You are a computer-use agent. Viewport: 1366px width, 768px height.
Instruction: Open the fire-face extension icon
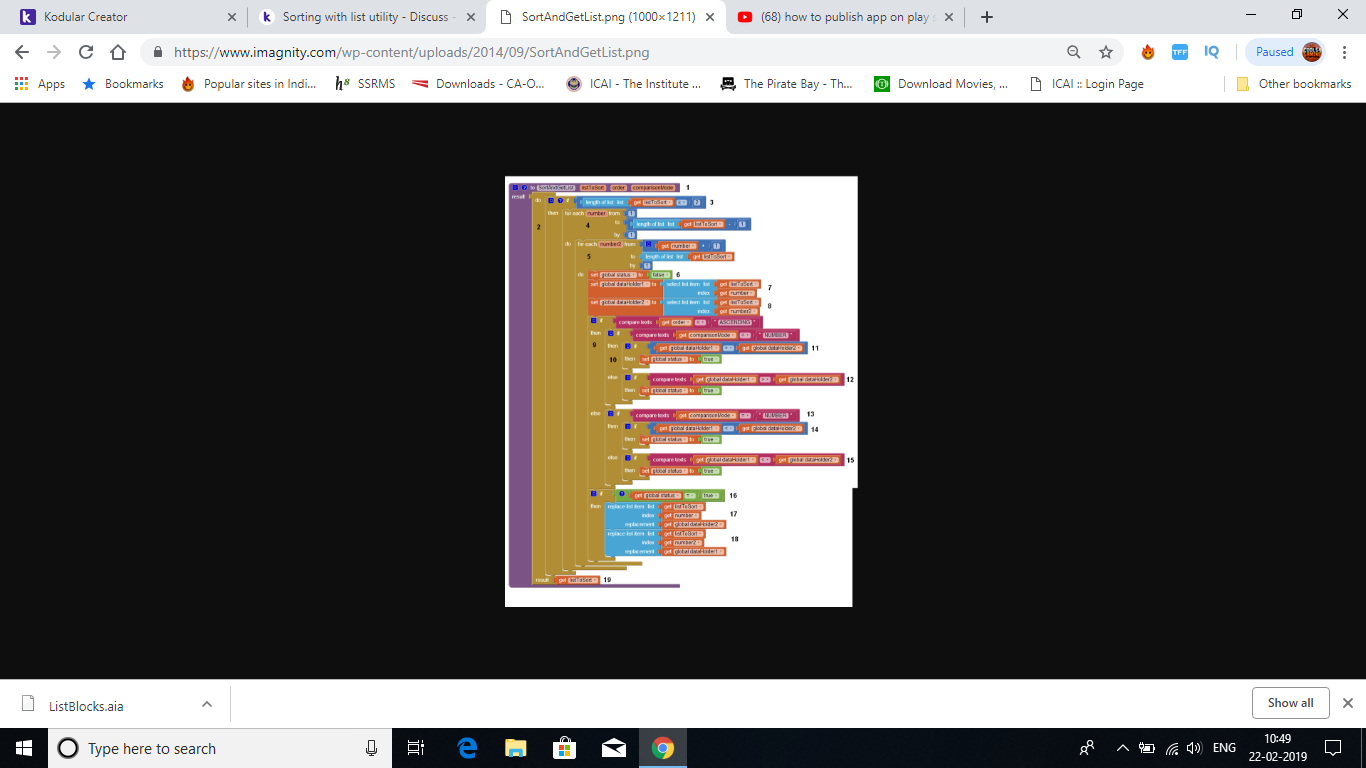pos(1148,52)
